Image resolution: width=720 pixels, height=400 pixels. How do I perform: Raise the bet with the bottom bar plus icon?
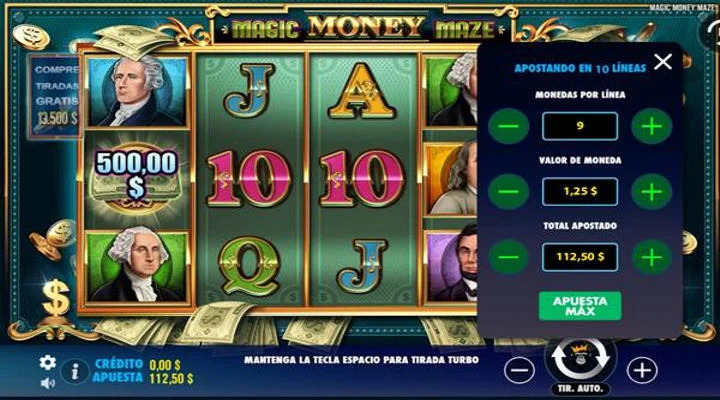pos(641,370)
